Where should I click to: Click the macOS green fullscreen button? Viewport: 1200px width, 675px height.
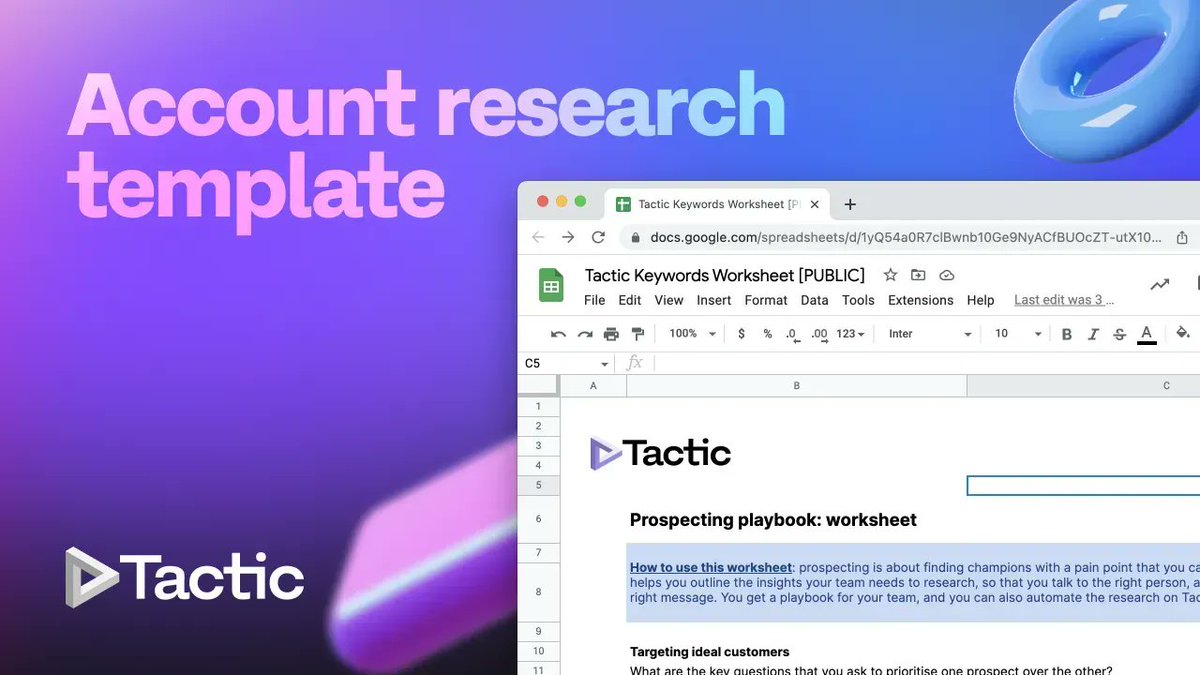581,202
